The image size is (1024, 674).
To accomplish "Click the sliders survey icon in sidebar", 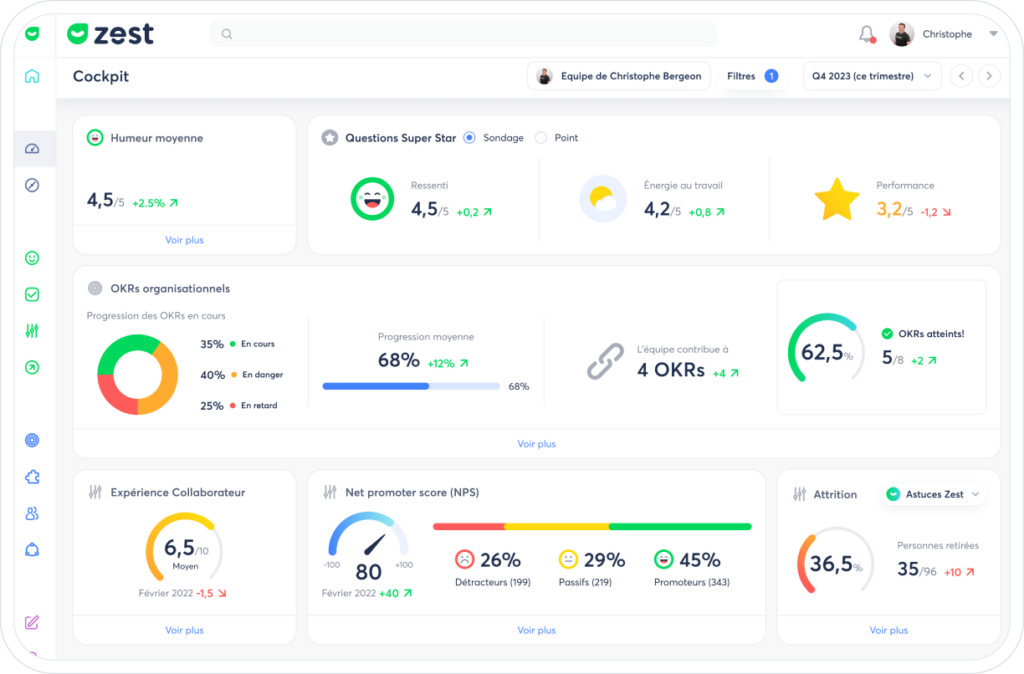I will coord(32,331).
